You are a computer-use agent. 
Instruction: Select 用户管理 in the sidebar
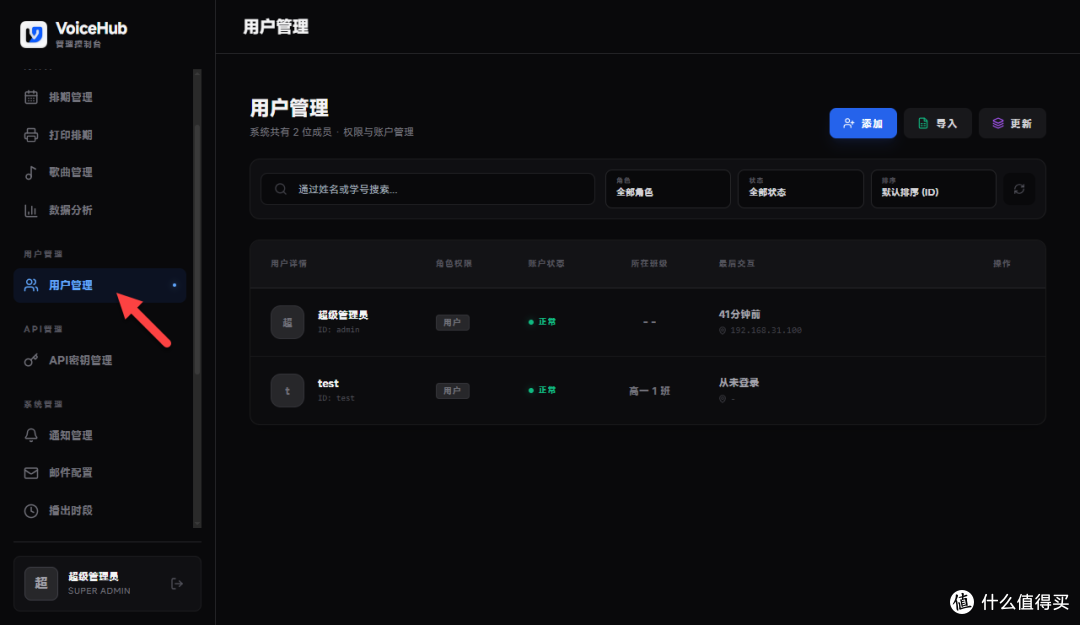pyautogui.click(x=100, y=285)
